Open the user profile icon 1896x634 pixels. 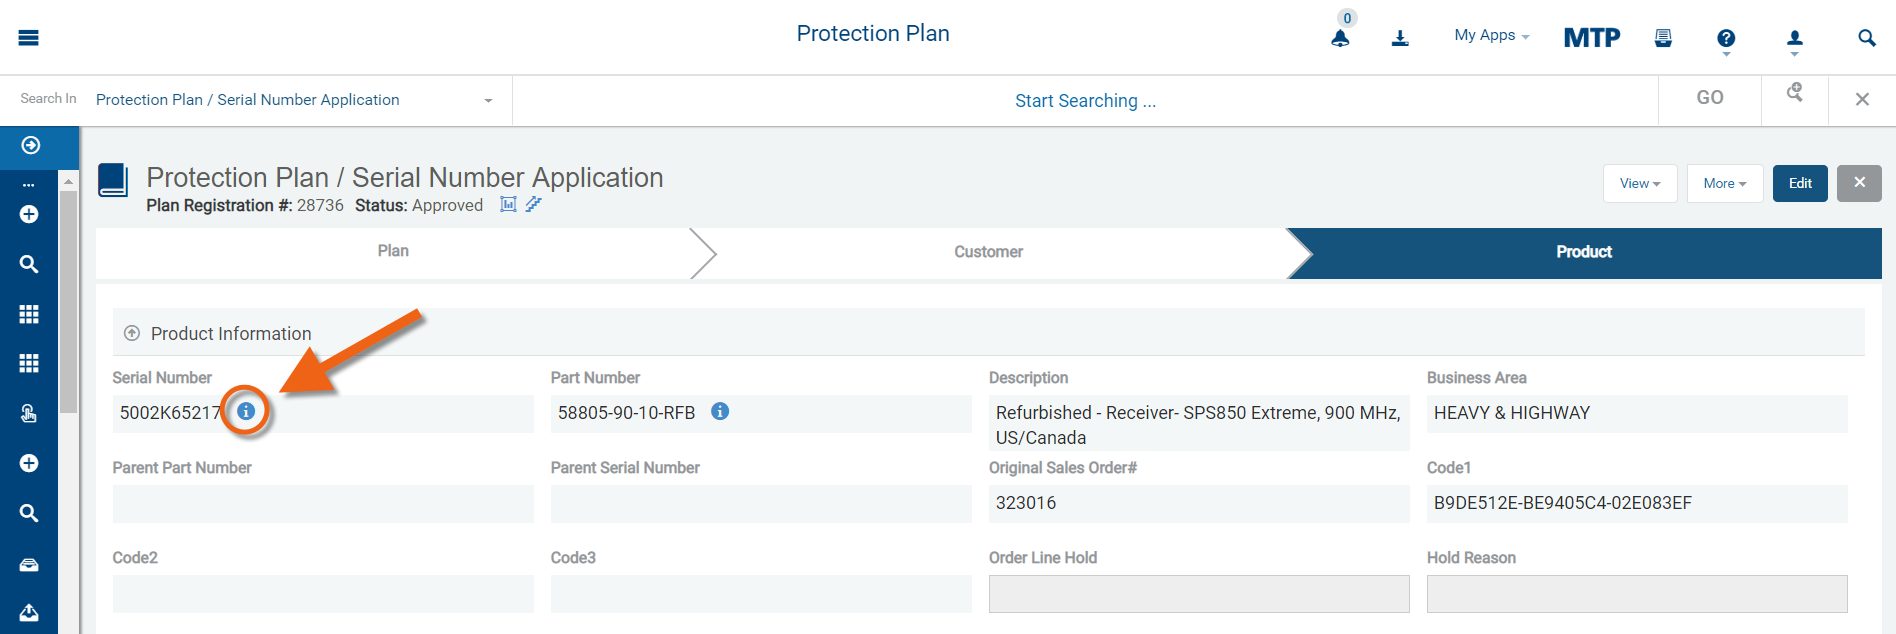coord(1795,38)
